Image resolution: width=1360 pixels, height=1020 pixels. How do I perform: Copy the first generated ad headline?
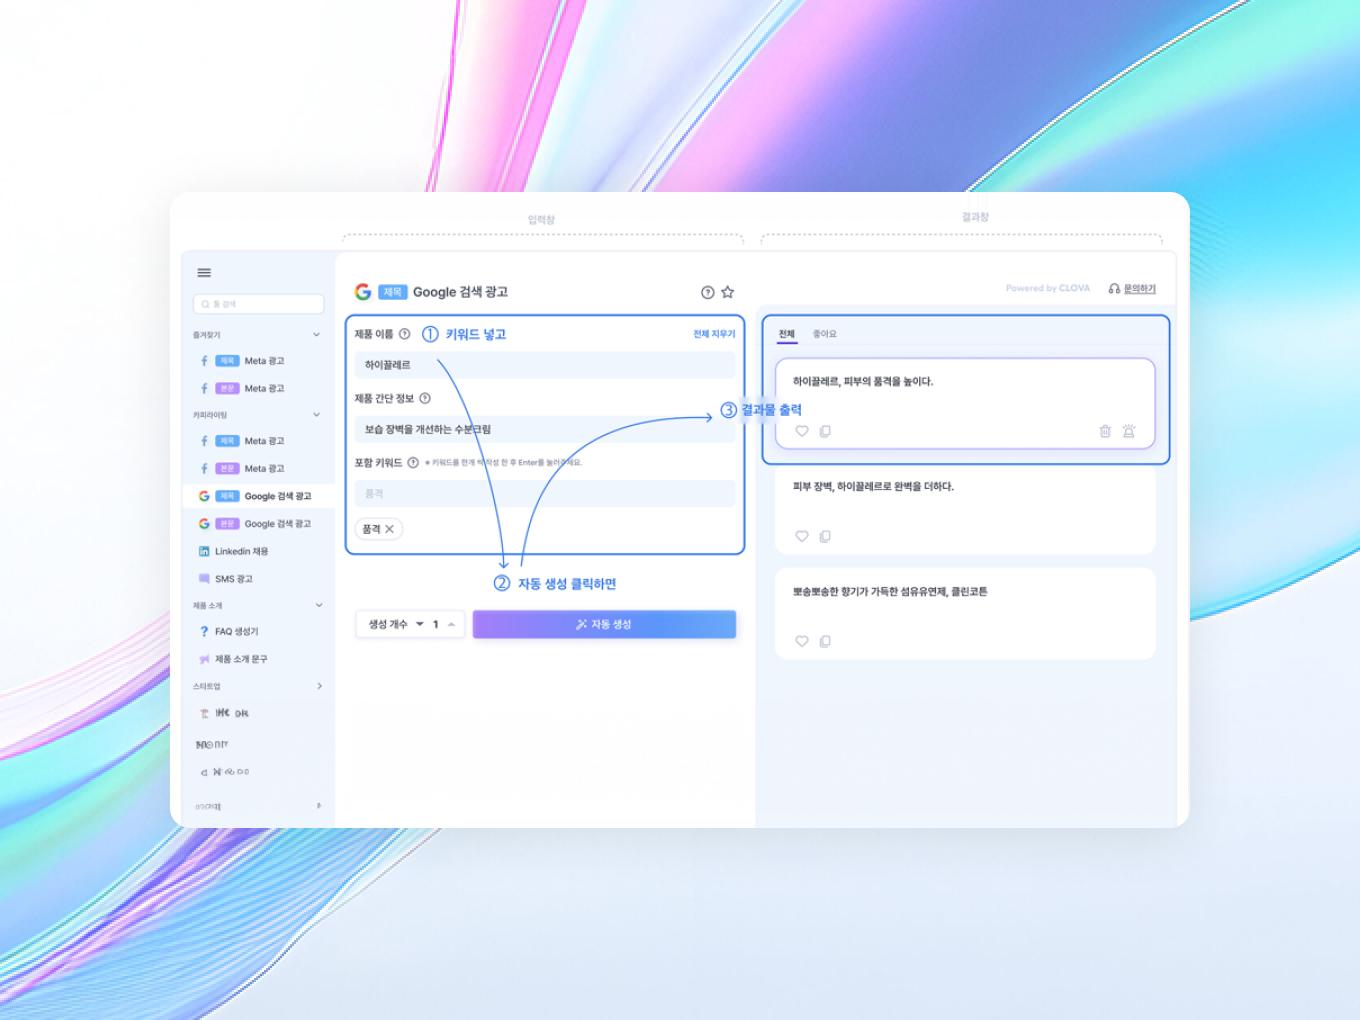click(825, 431)
